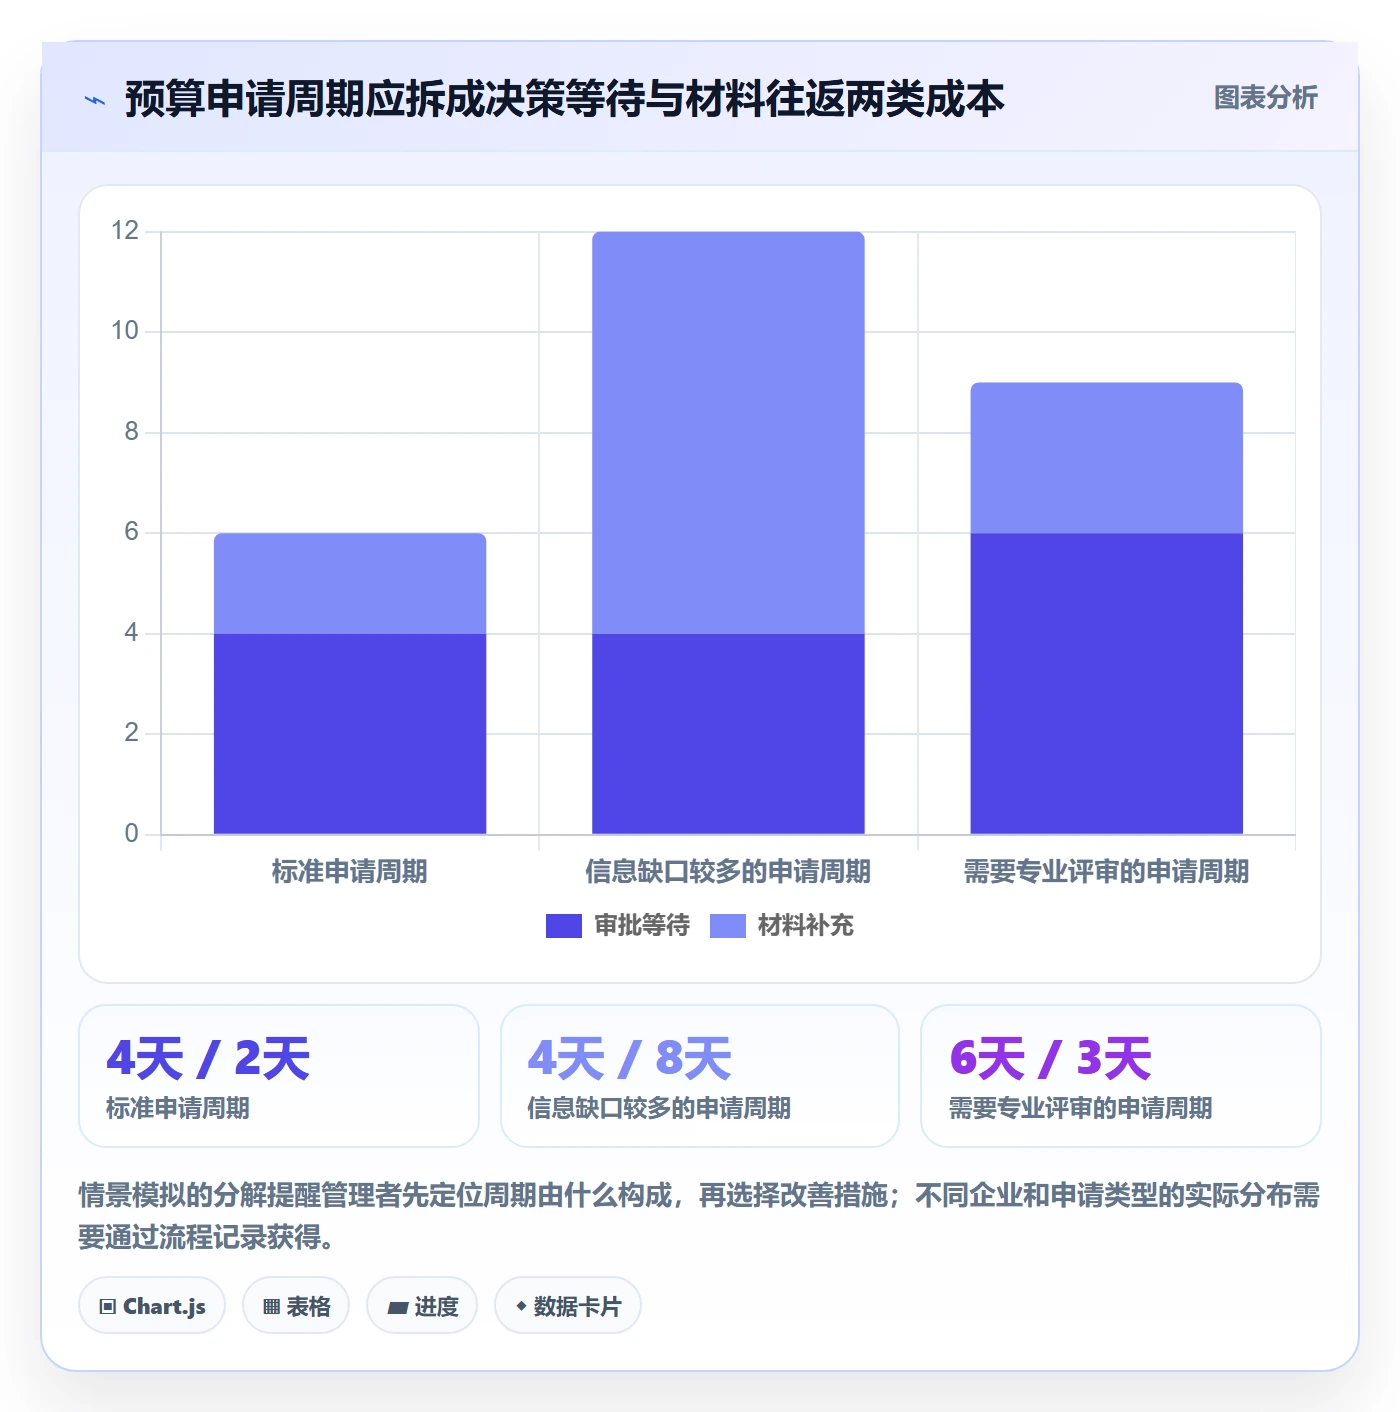Click the dark 审批等待 segment of 需要专业评审的申请周期 bar

coord(1106,683)
